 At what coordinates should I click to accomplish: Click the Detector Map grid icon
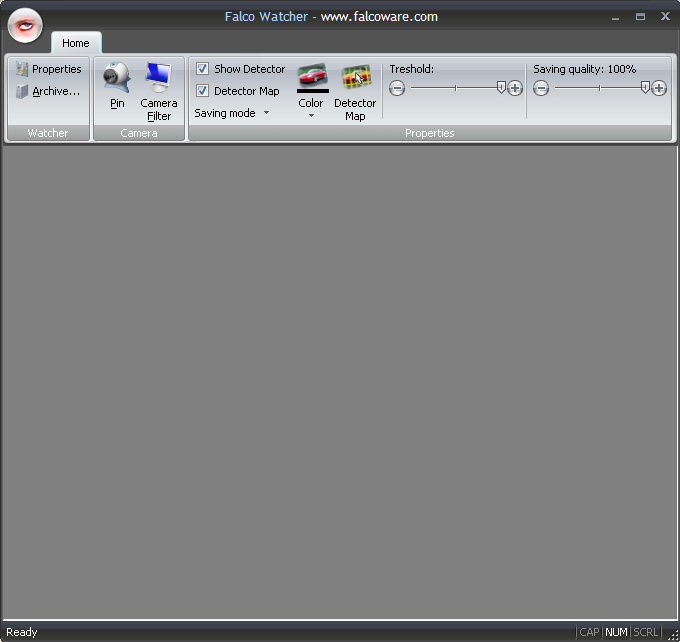point(355,78)
